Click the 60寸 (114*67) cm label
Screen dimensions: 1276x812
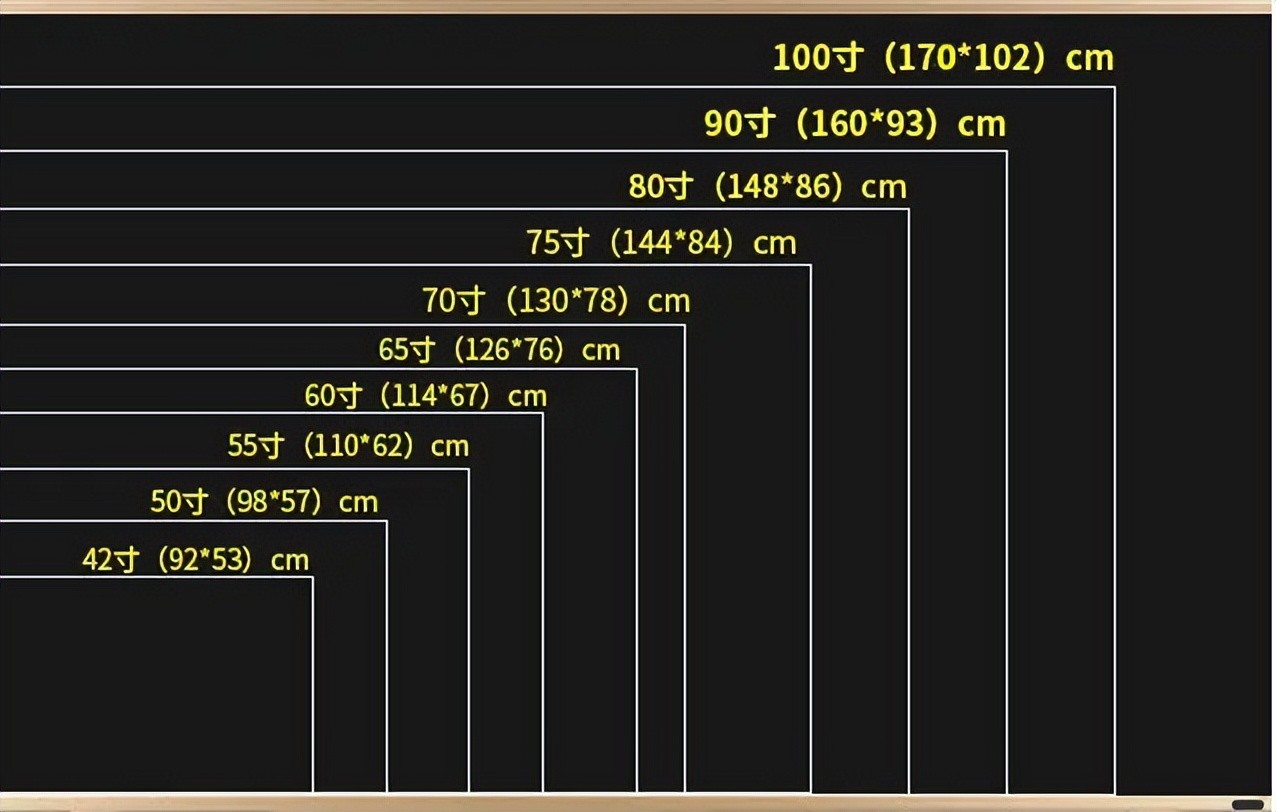click(x=425, y=396)
